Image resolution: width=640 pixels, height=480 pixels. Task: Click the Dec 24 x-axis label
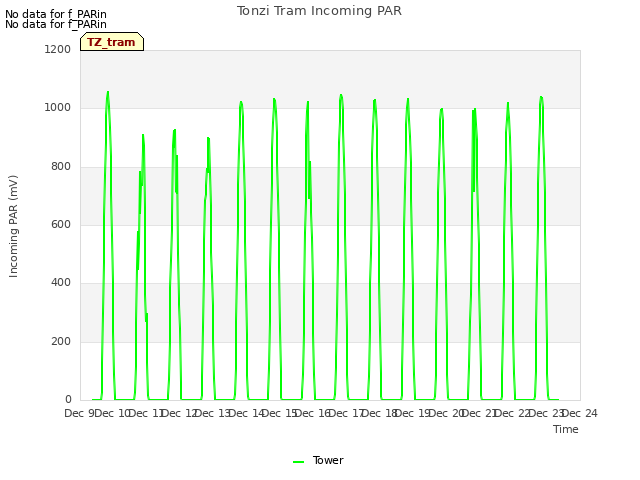tap(580, 413)
